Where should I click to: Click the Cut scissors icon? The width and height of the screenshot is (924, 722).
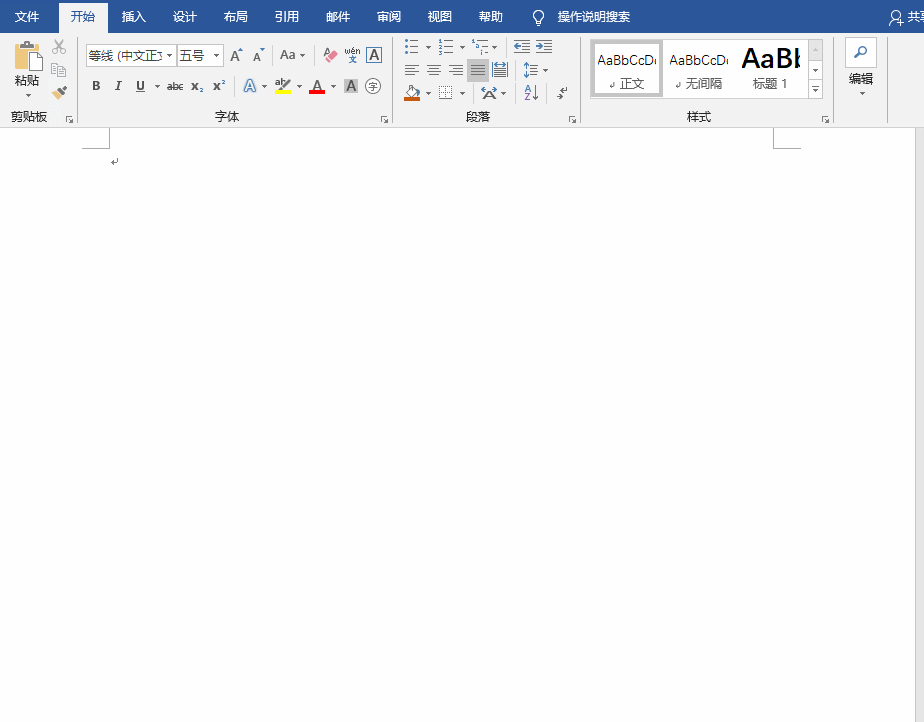[x=59, y=47]
